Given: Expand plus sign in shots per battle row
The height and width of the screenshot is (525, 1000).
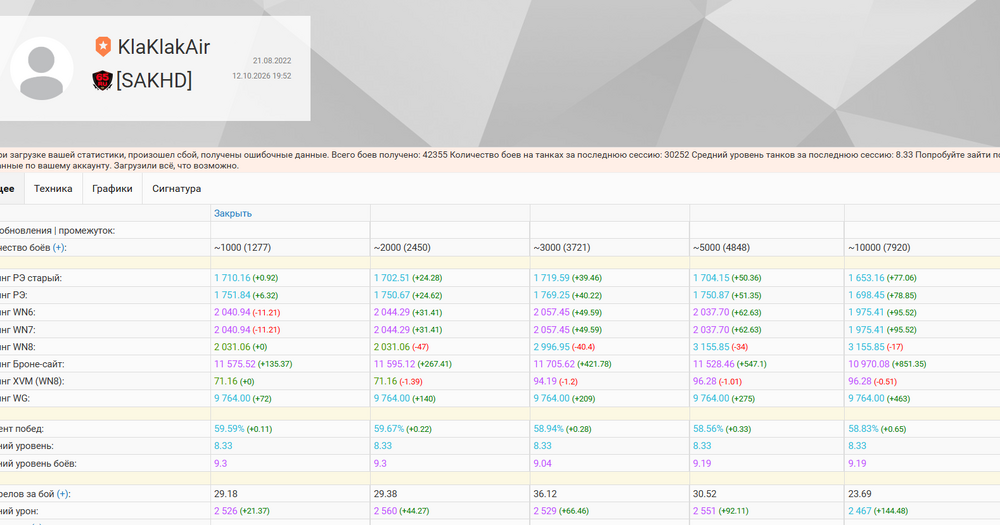Looking at the screenshot, I should pos(62,494).
